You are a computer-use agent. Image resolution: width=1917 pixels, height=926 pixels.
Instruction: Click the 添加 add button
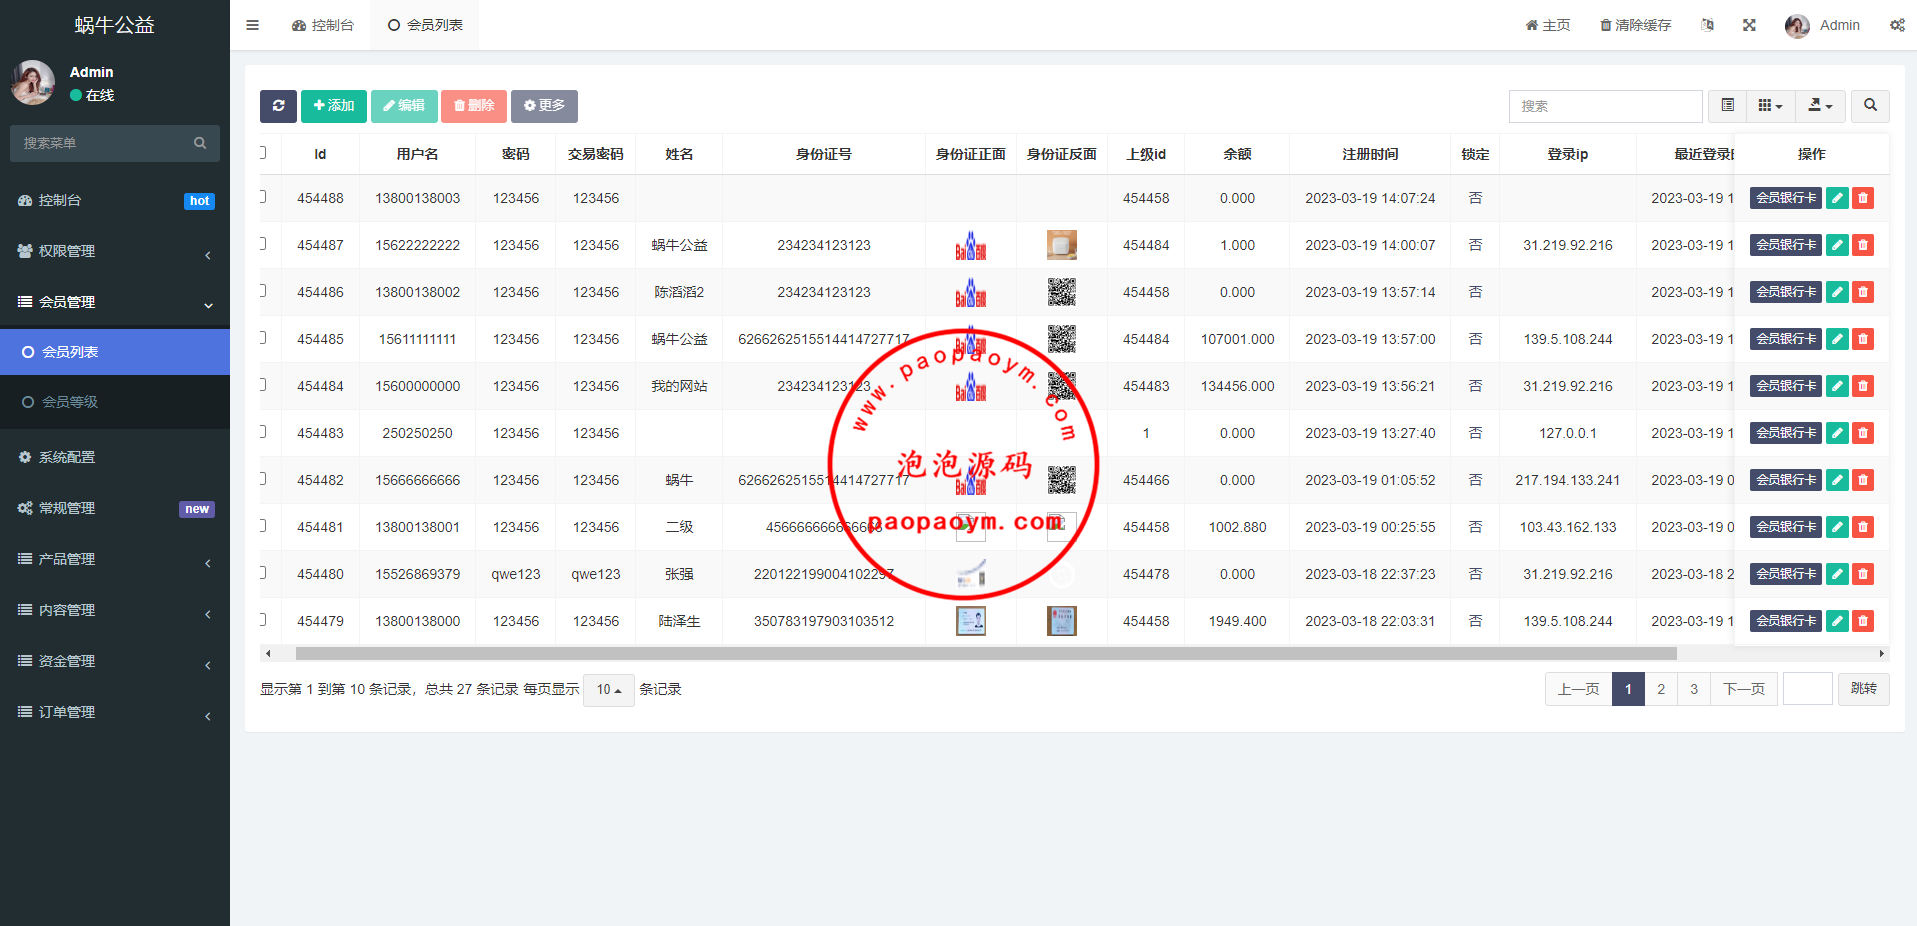point(333,106)
